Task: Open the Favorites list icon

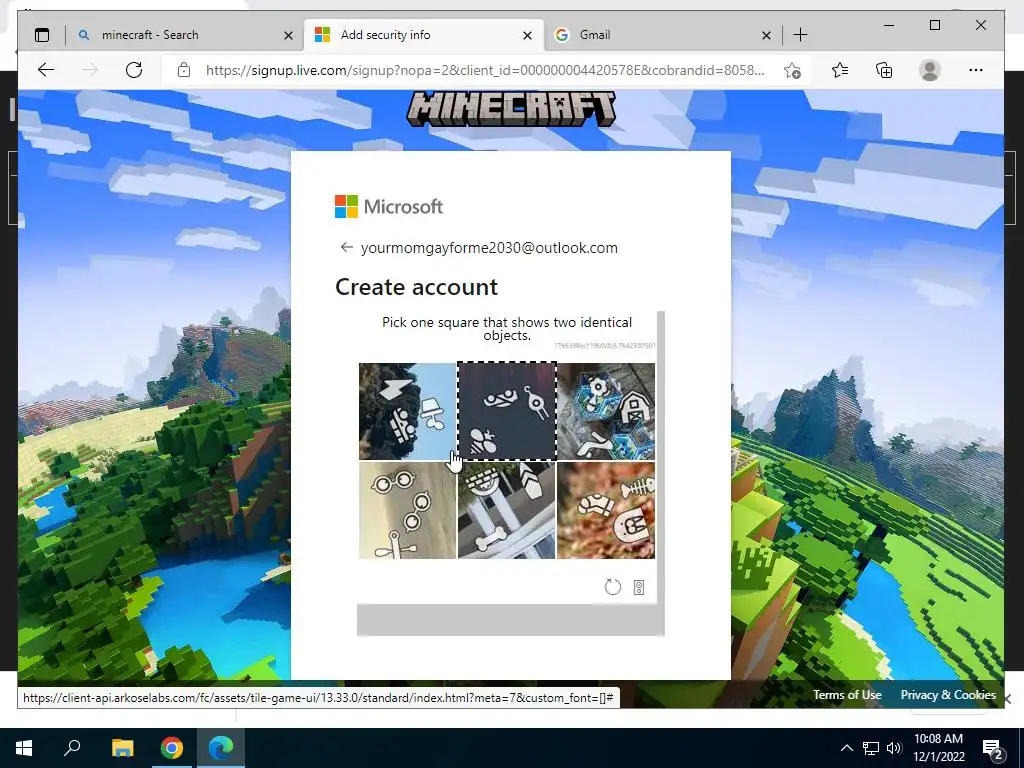Action: pyautogui.click(x=840, y=70)
